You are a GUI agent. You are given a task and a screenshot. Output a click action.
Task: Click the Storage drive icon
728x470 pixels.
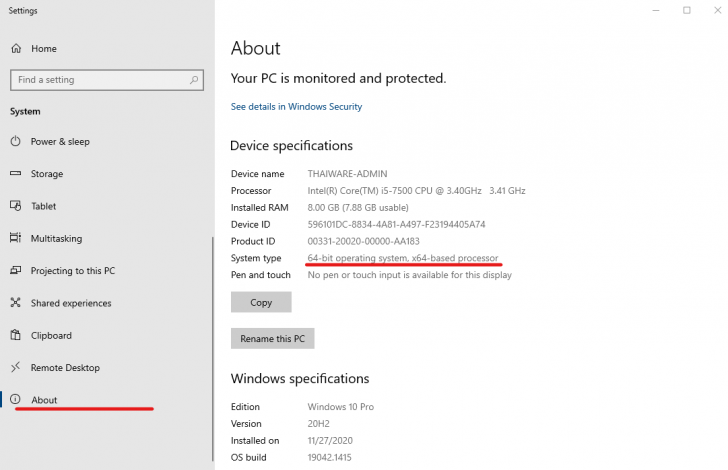(x=16, y=173)
